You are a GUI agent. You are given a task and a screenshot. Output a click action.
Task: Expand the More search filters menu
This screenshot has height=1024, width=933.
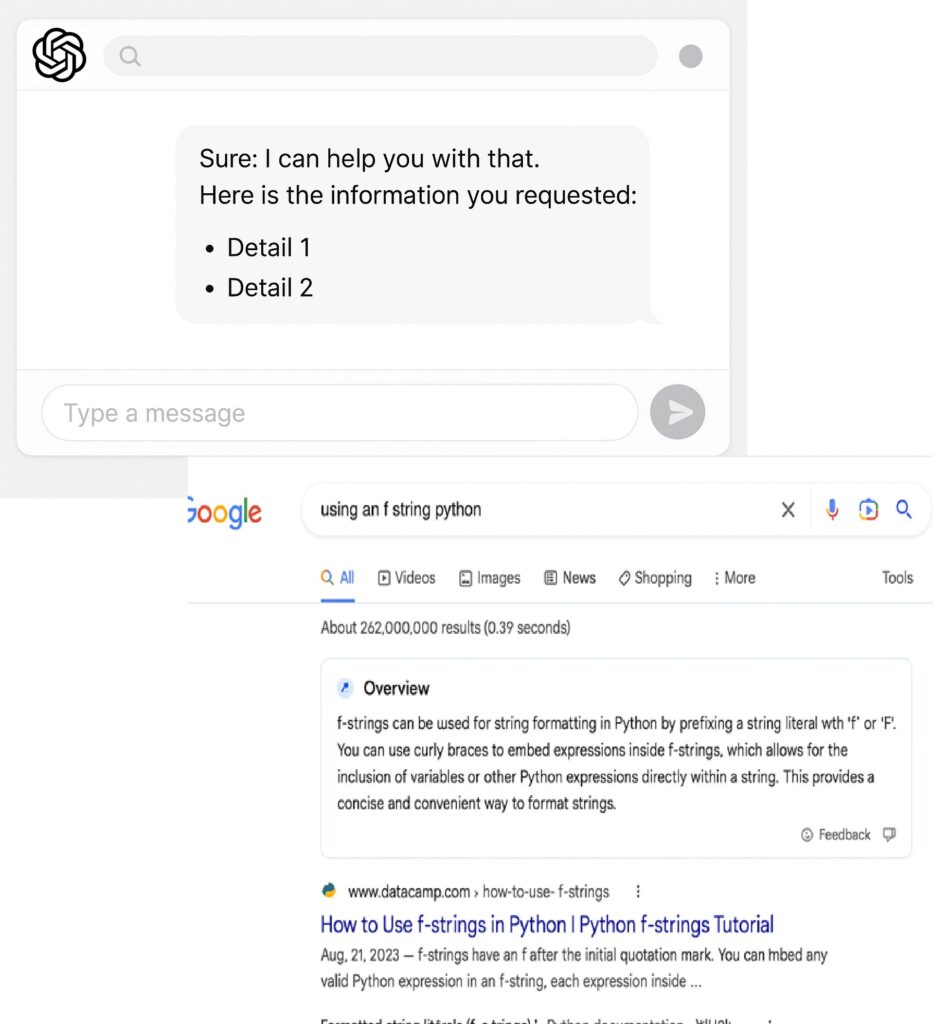coord(735,578)
